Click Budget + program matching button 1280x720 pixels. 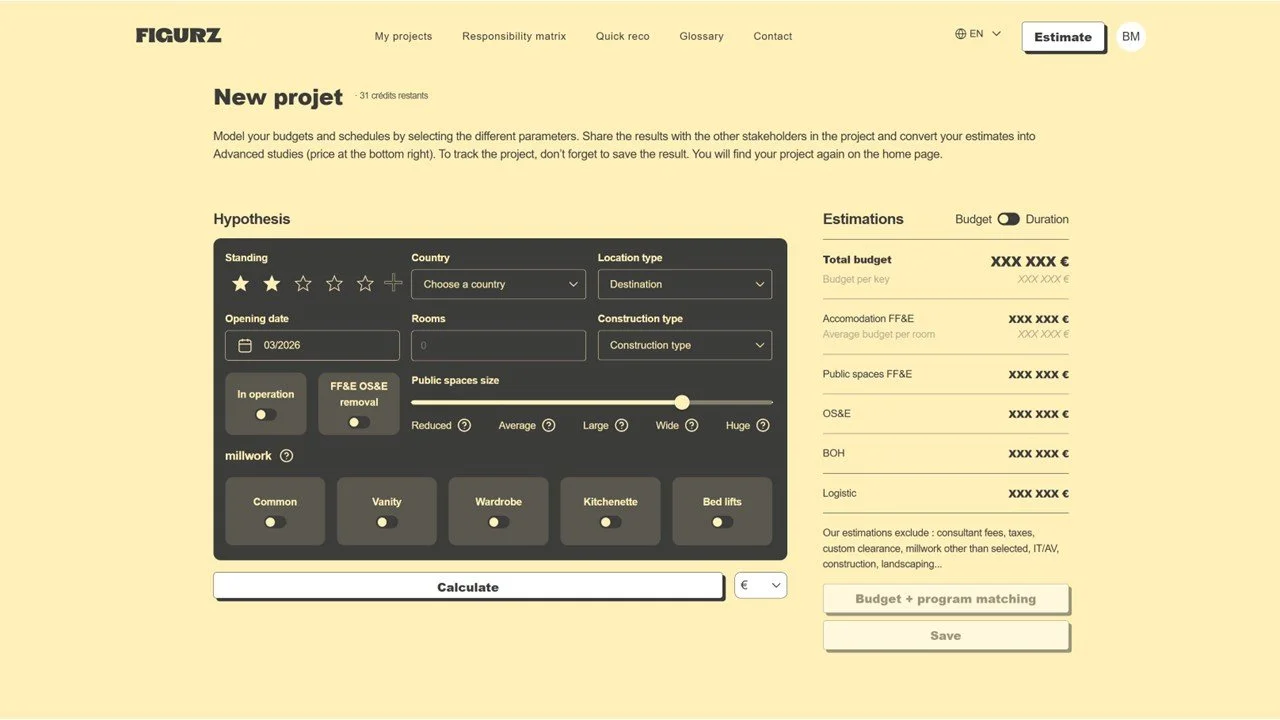[946, 599]
